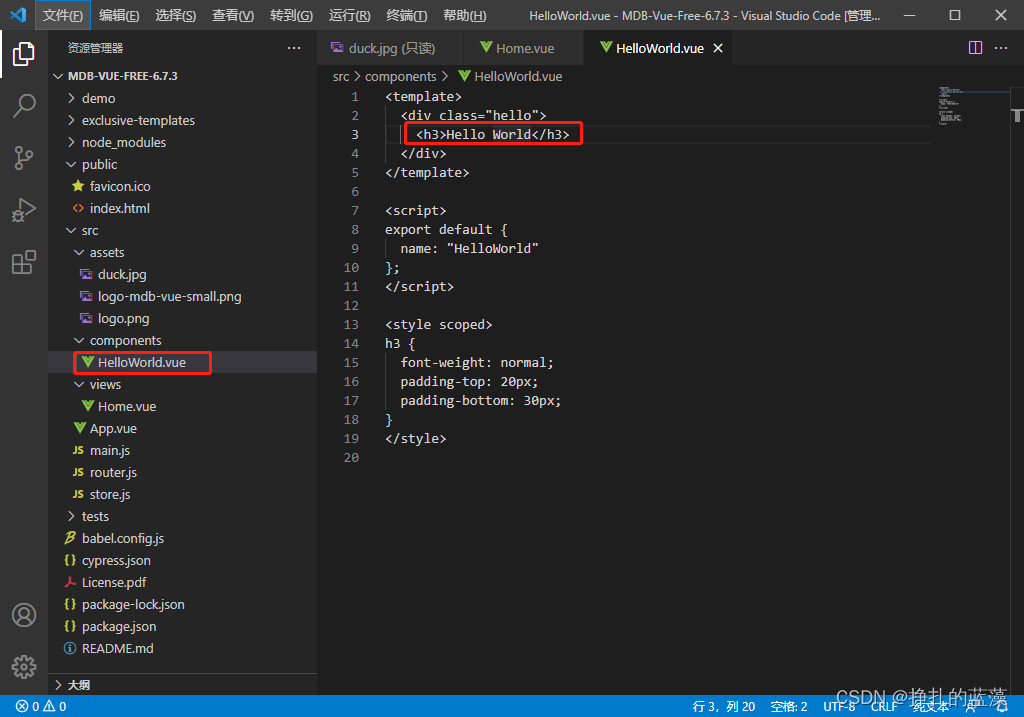Open the Run and Debug view icon
Image resolution: width=1024 pixels, height=717 pixels.
pyautogui.click(x=24, y=210)
